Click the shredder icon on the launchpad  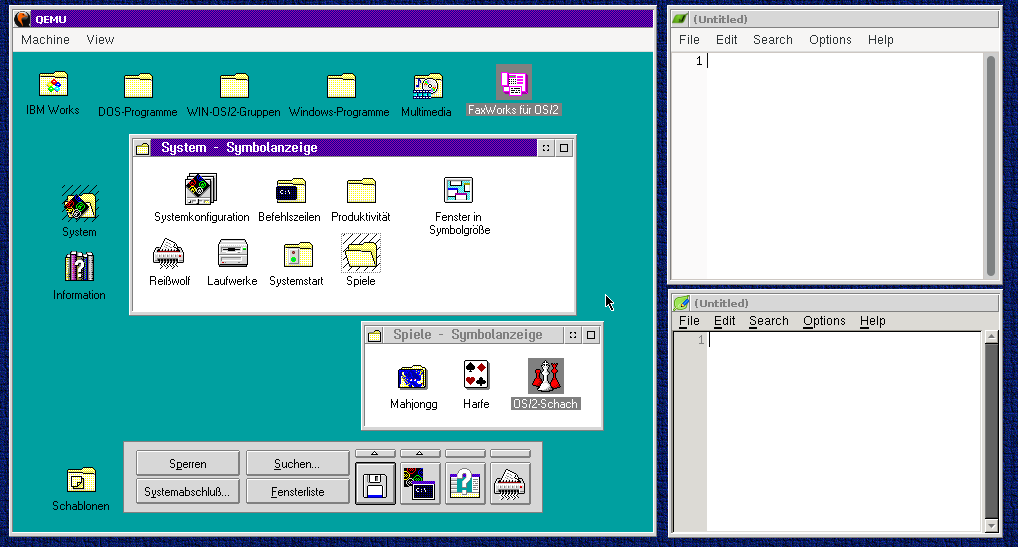click(x=510, y=484)
